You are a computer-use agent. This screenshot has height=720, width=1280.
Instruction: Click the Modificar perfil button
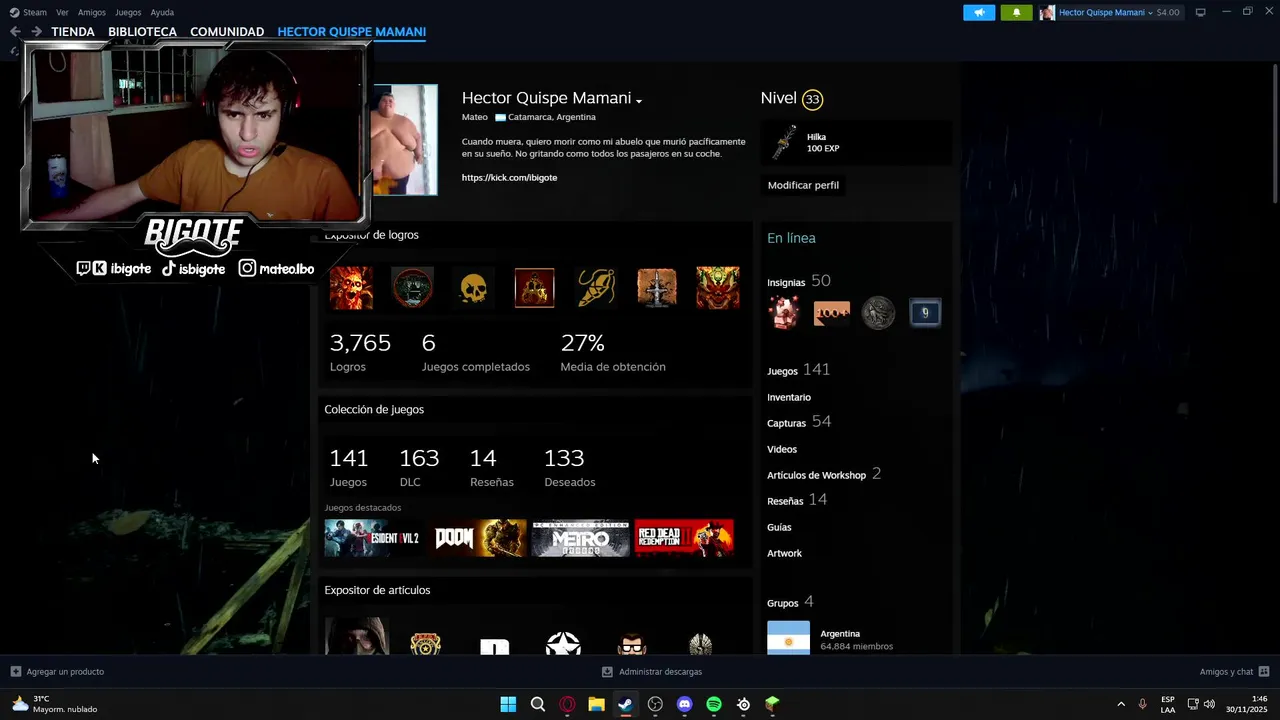803,185
